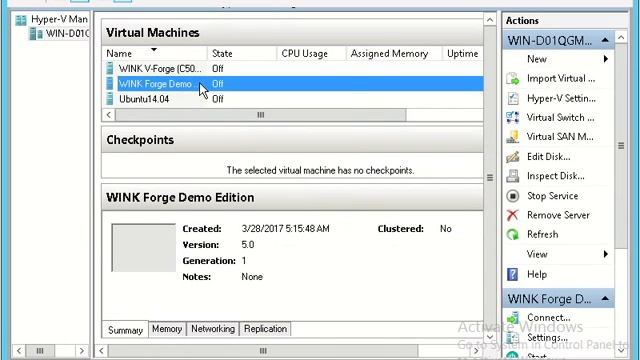Expand the View submenu arrow
The height and width of the screenshot is (360, 640).
pyautogui.click(x=606, y=254)
